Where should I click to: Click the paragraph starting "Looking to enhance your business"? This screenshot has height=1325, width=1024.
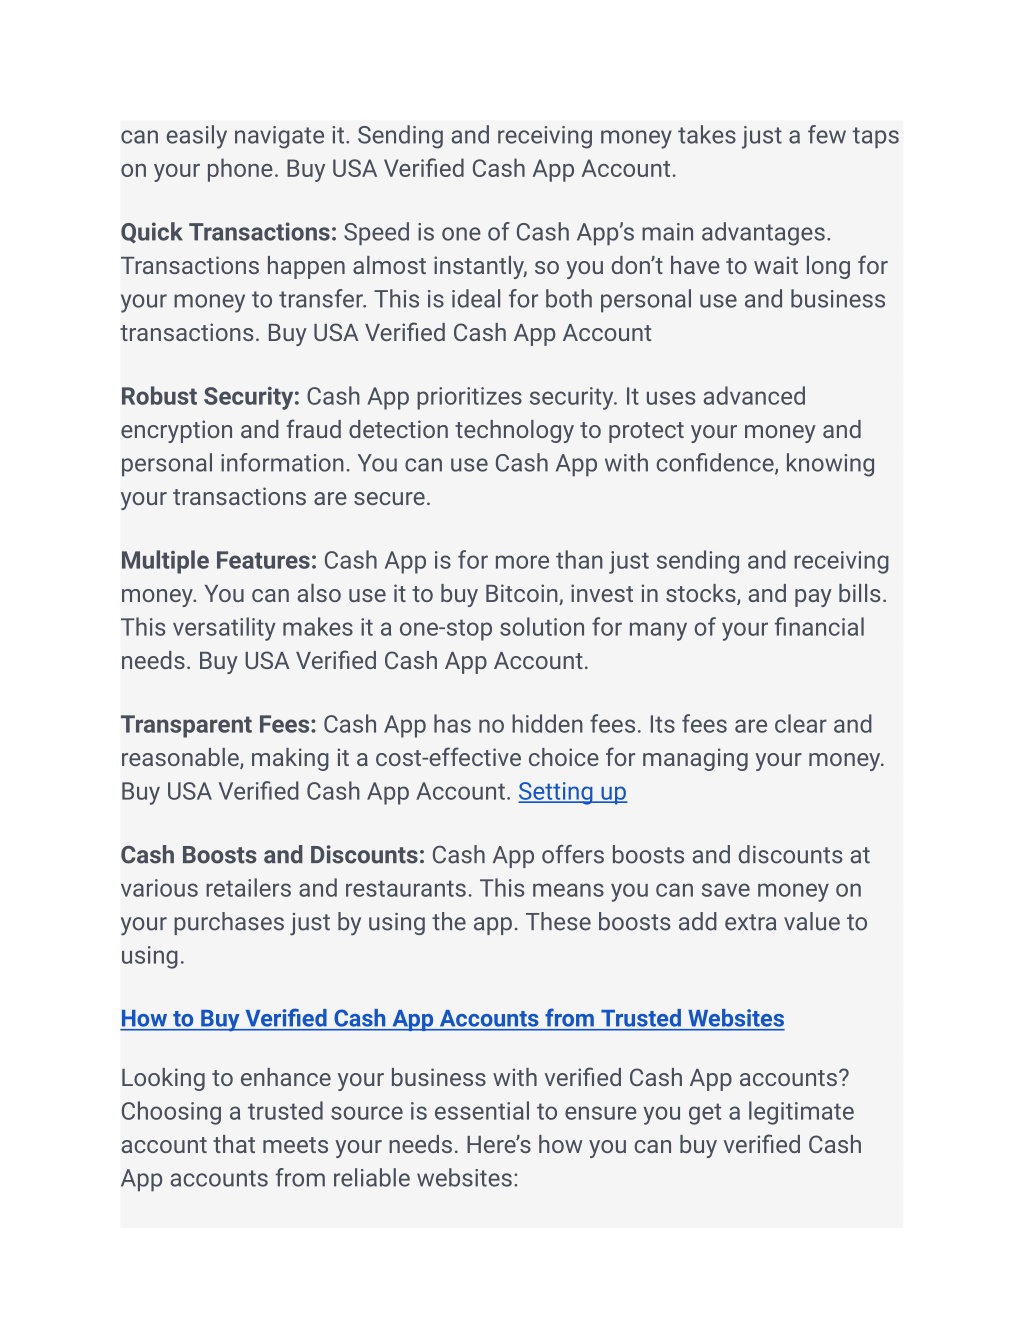point(490,1128)
